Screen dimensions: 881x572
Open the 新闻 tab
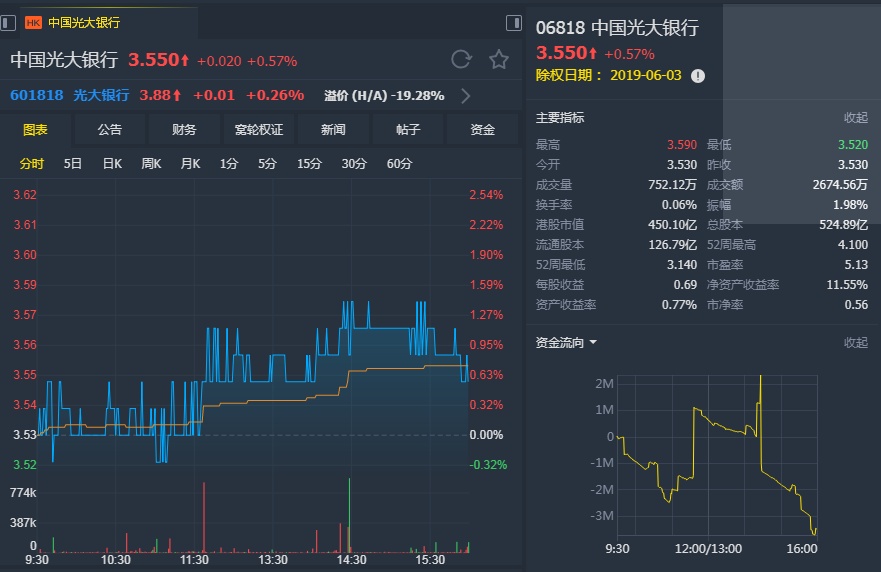point(333,130)
